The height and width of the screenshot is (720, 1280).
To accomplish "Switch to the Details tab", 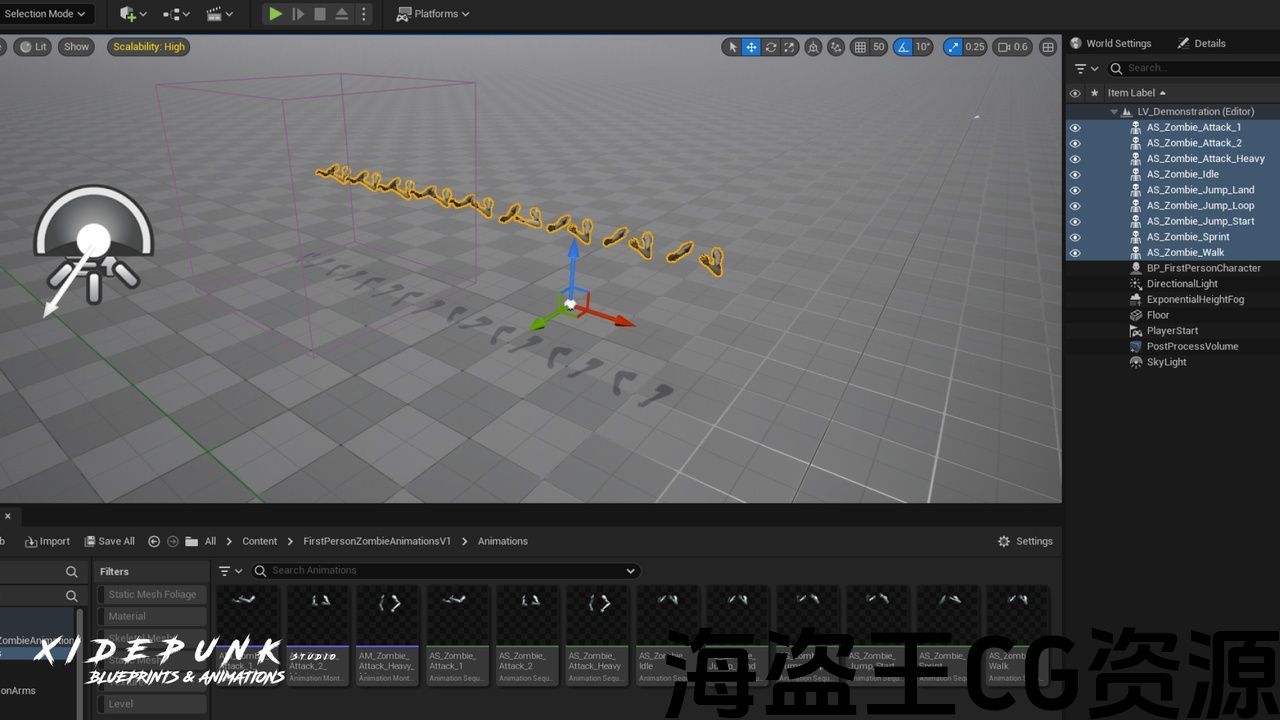I will (x=1201, y=43).
